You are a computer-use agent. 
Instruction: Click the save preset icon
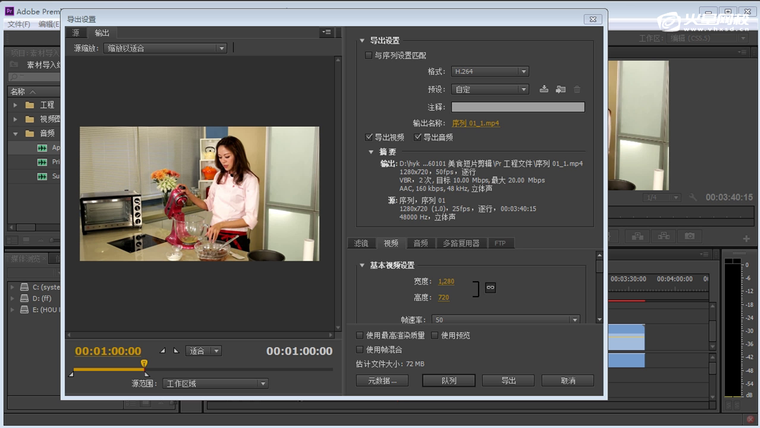pyautogui.click(x=544, y=89)
